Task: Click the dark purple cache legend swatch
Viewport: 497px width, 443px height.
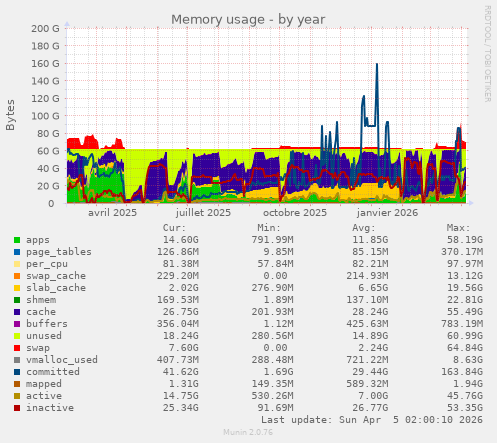Action: [17, 312]
